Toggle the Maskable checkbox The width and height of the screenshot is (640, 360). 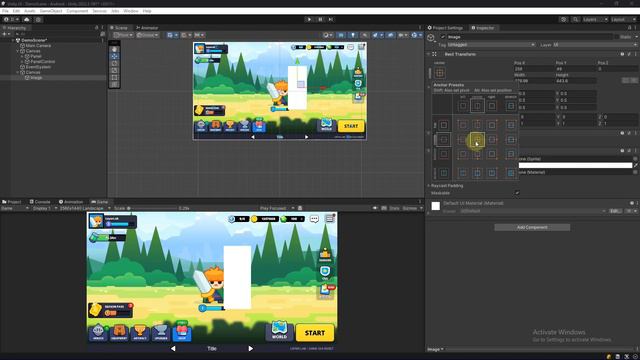(517, 193)
